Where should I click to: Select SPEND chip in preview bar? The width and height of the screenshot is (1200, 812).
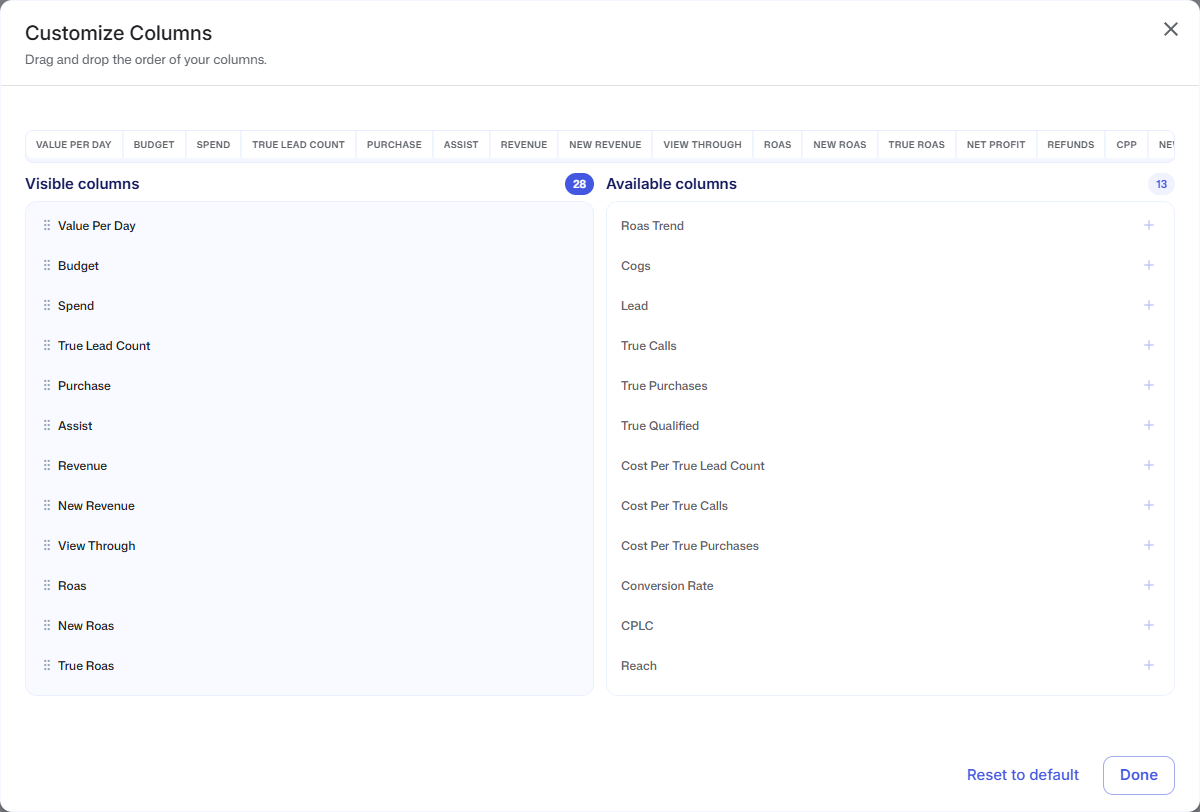[213, 145]
